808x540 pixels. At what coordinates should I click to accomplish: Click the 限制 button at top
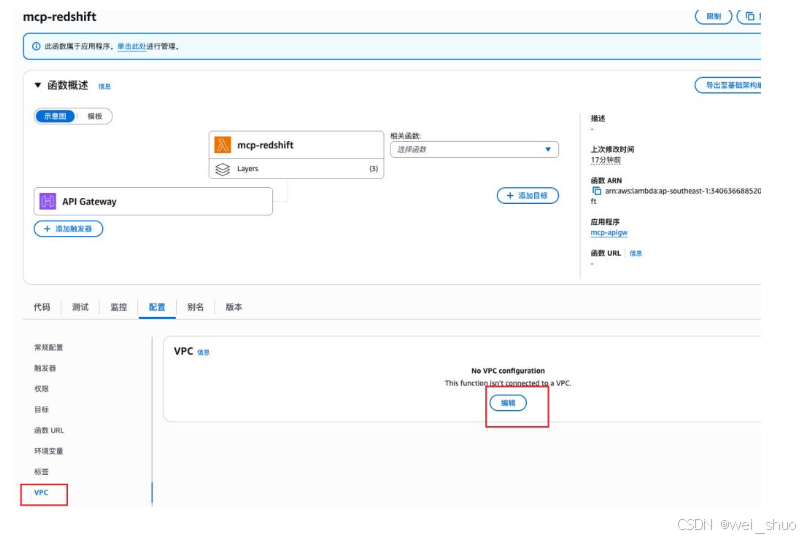pos(714,16)
